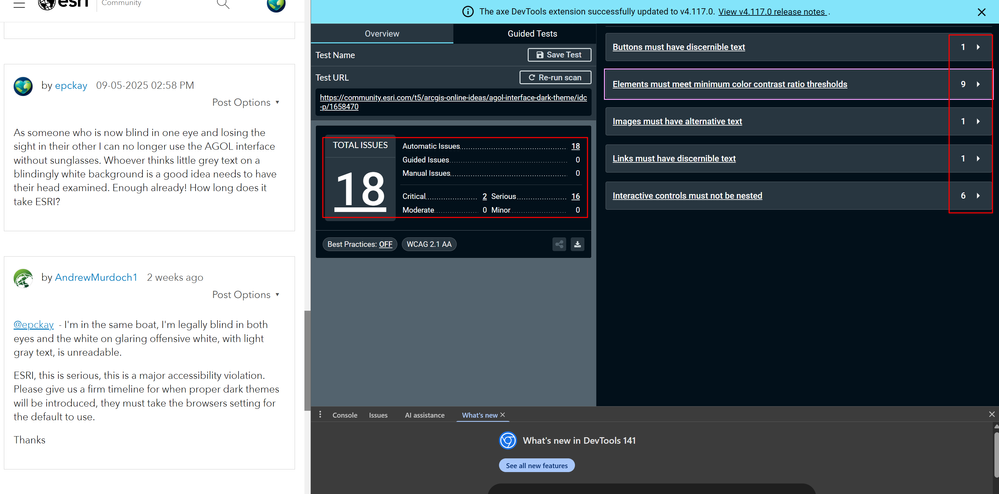999x494 pixels.
Task: Click the Manual Issues count 0
Action: (577, 173)
